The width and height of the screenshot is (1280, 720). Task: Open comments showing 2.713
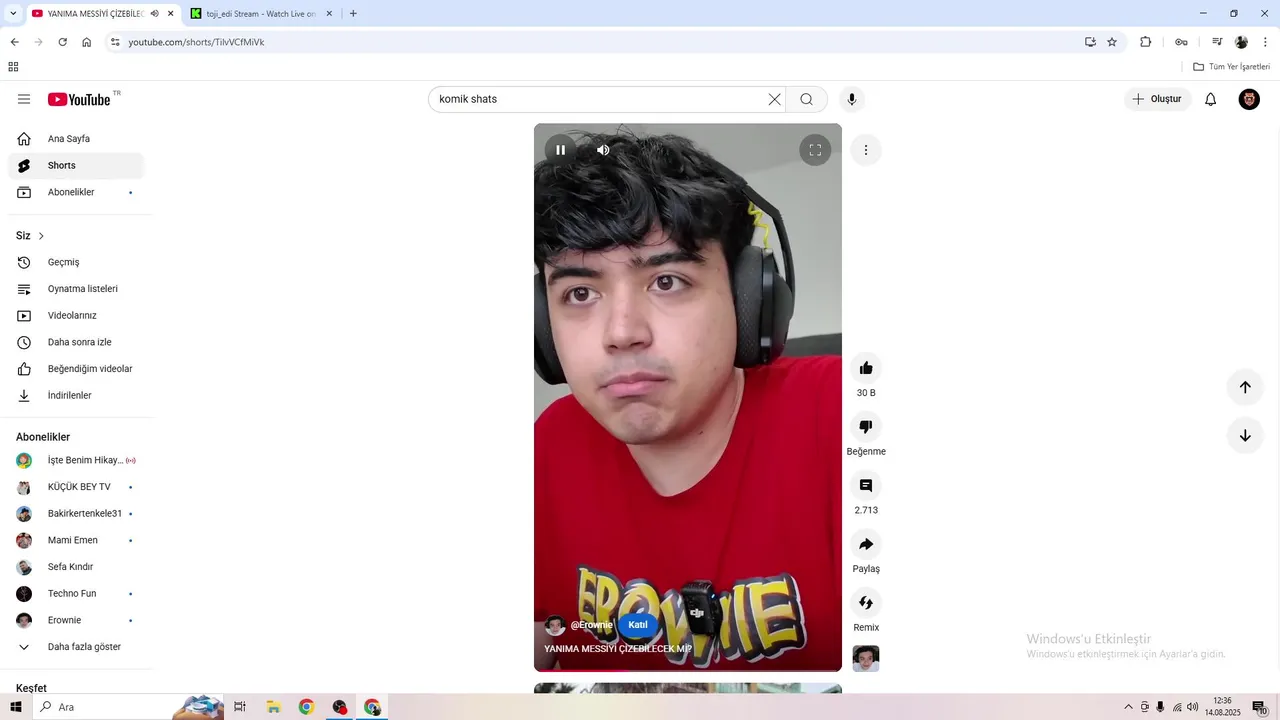(x=866, y=486)
